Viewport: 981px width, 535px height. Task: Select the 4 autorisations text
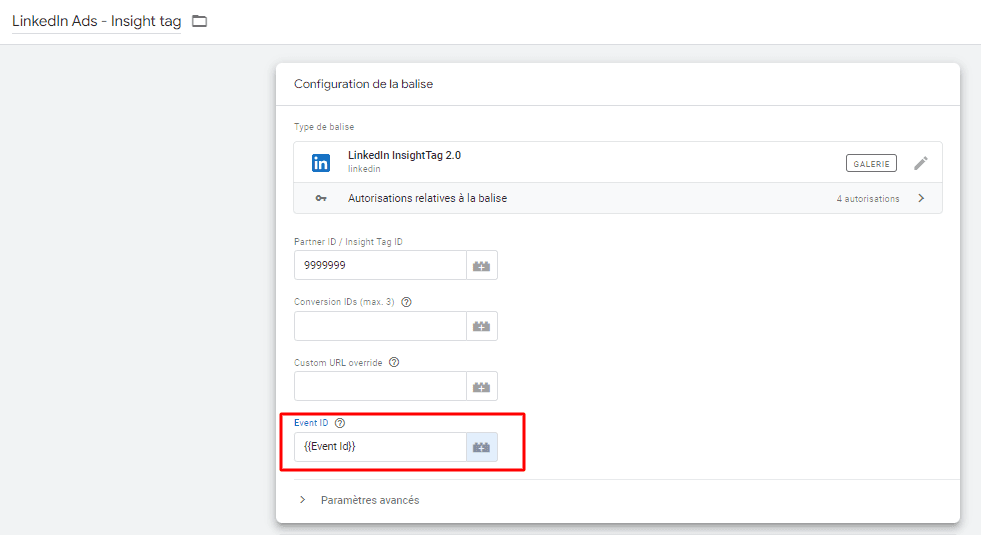point(868,199)
